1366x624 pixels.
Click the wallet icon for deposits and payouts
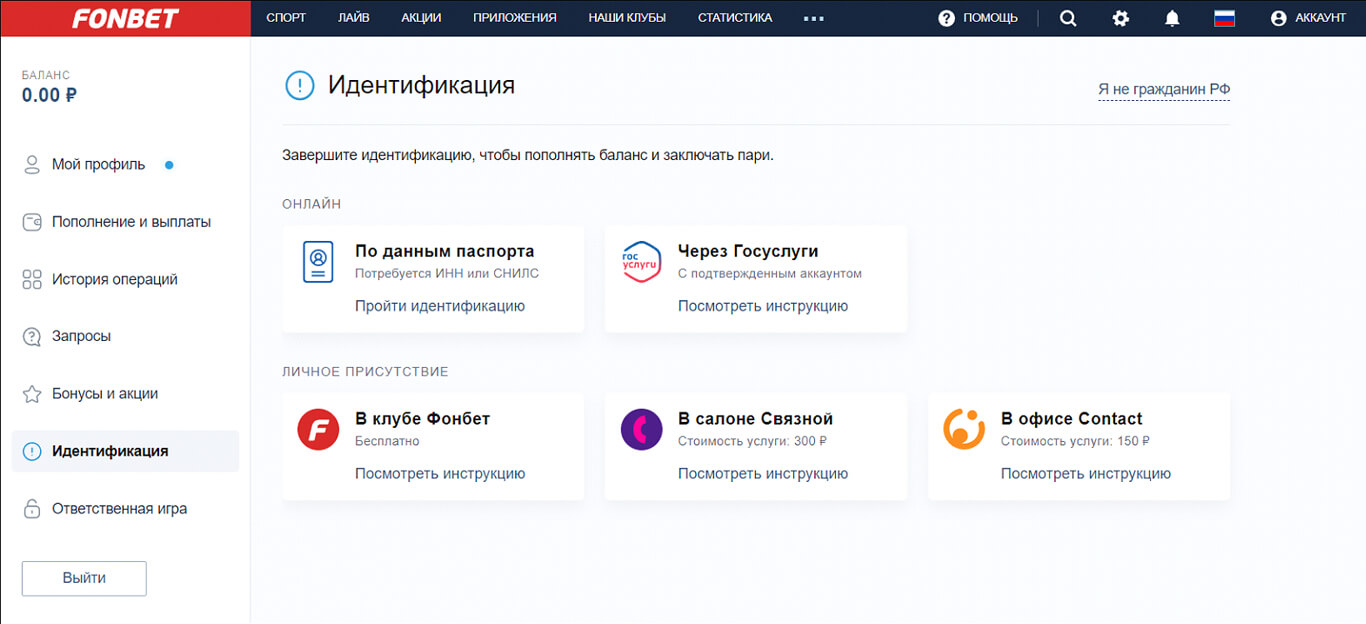click(x=32, y=222)
